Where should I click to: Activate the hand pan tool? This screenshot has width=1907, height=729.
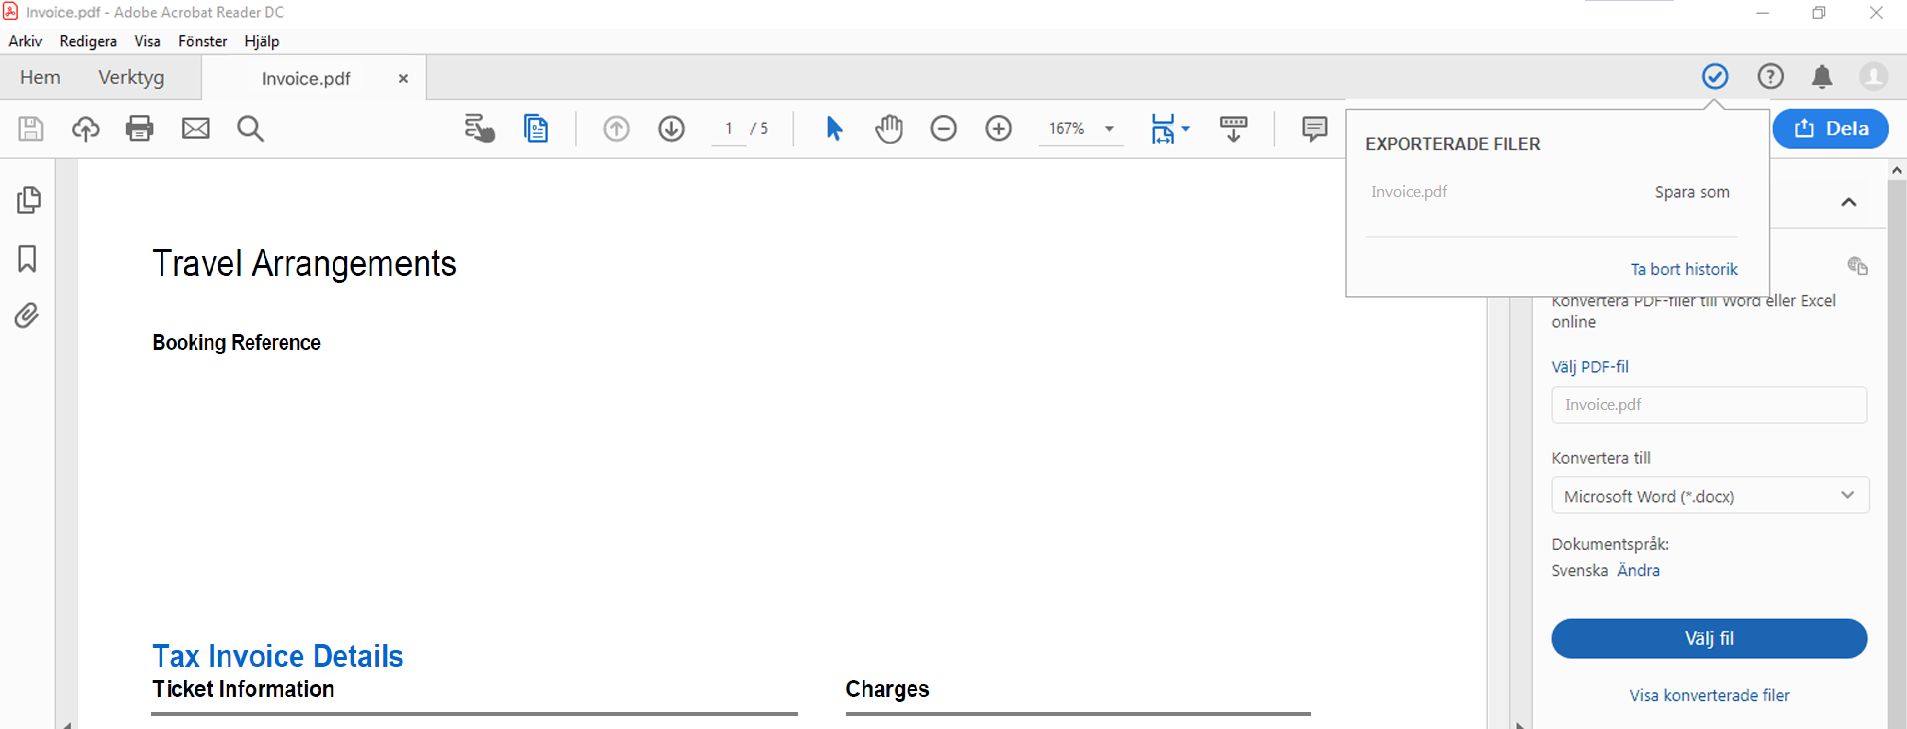889,129
